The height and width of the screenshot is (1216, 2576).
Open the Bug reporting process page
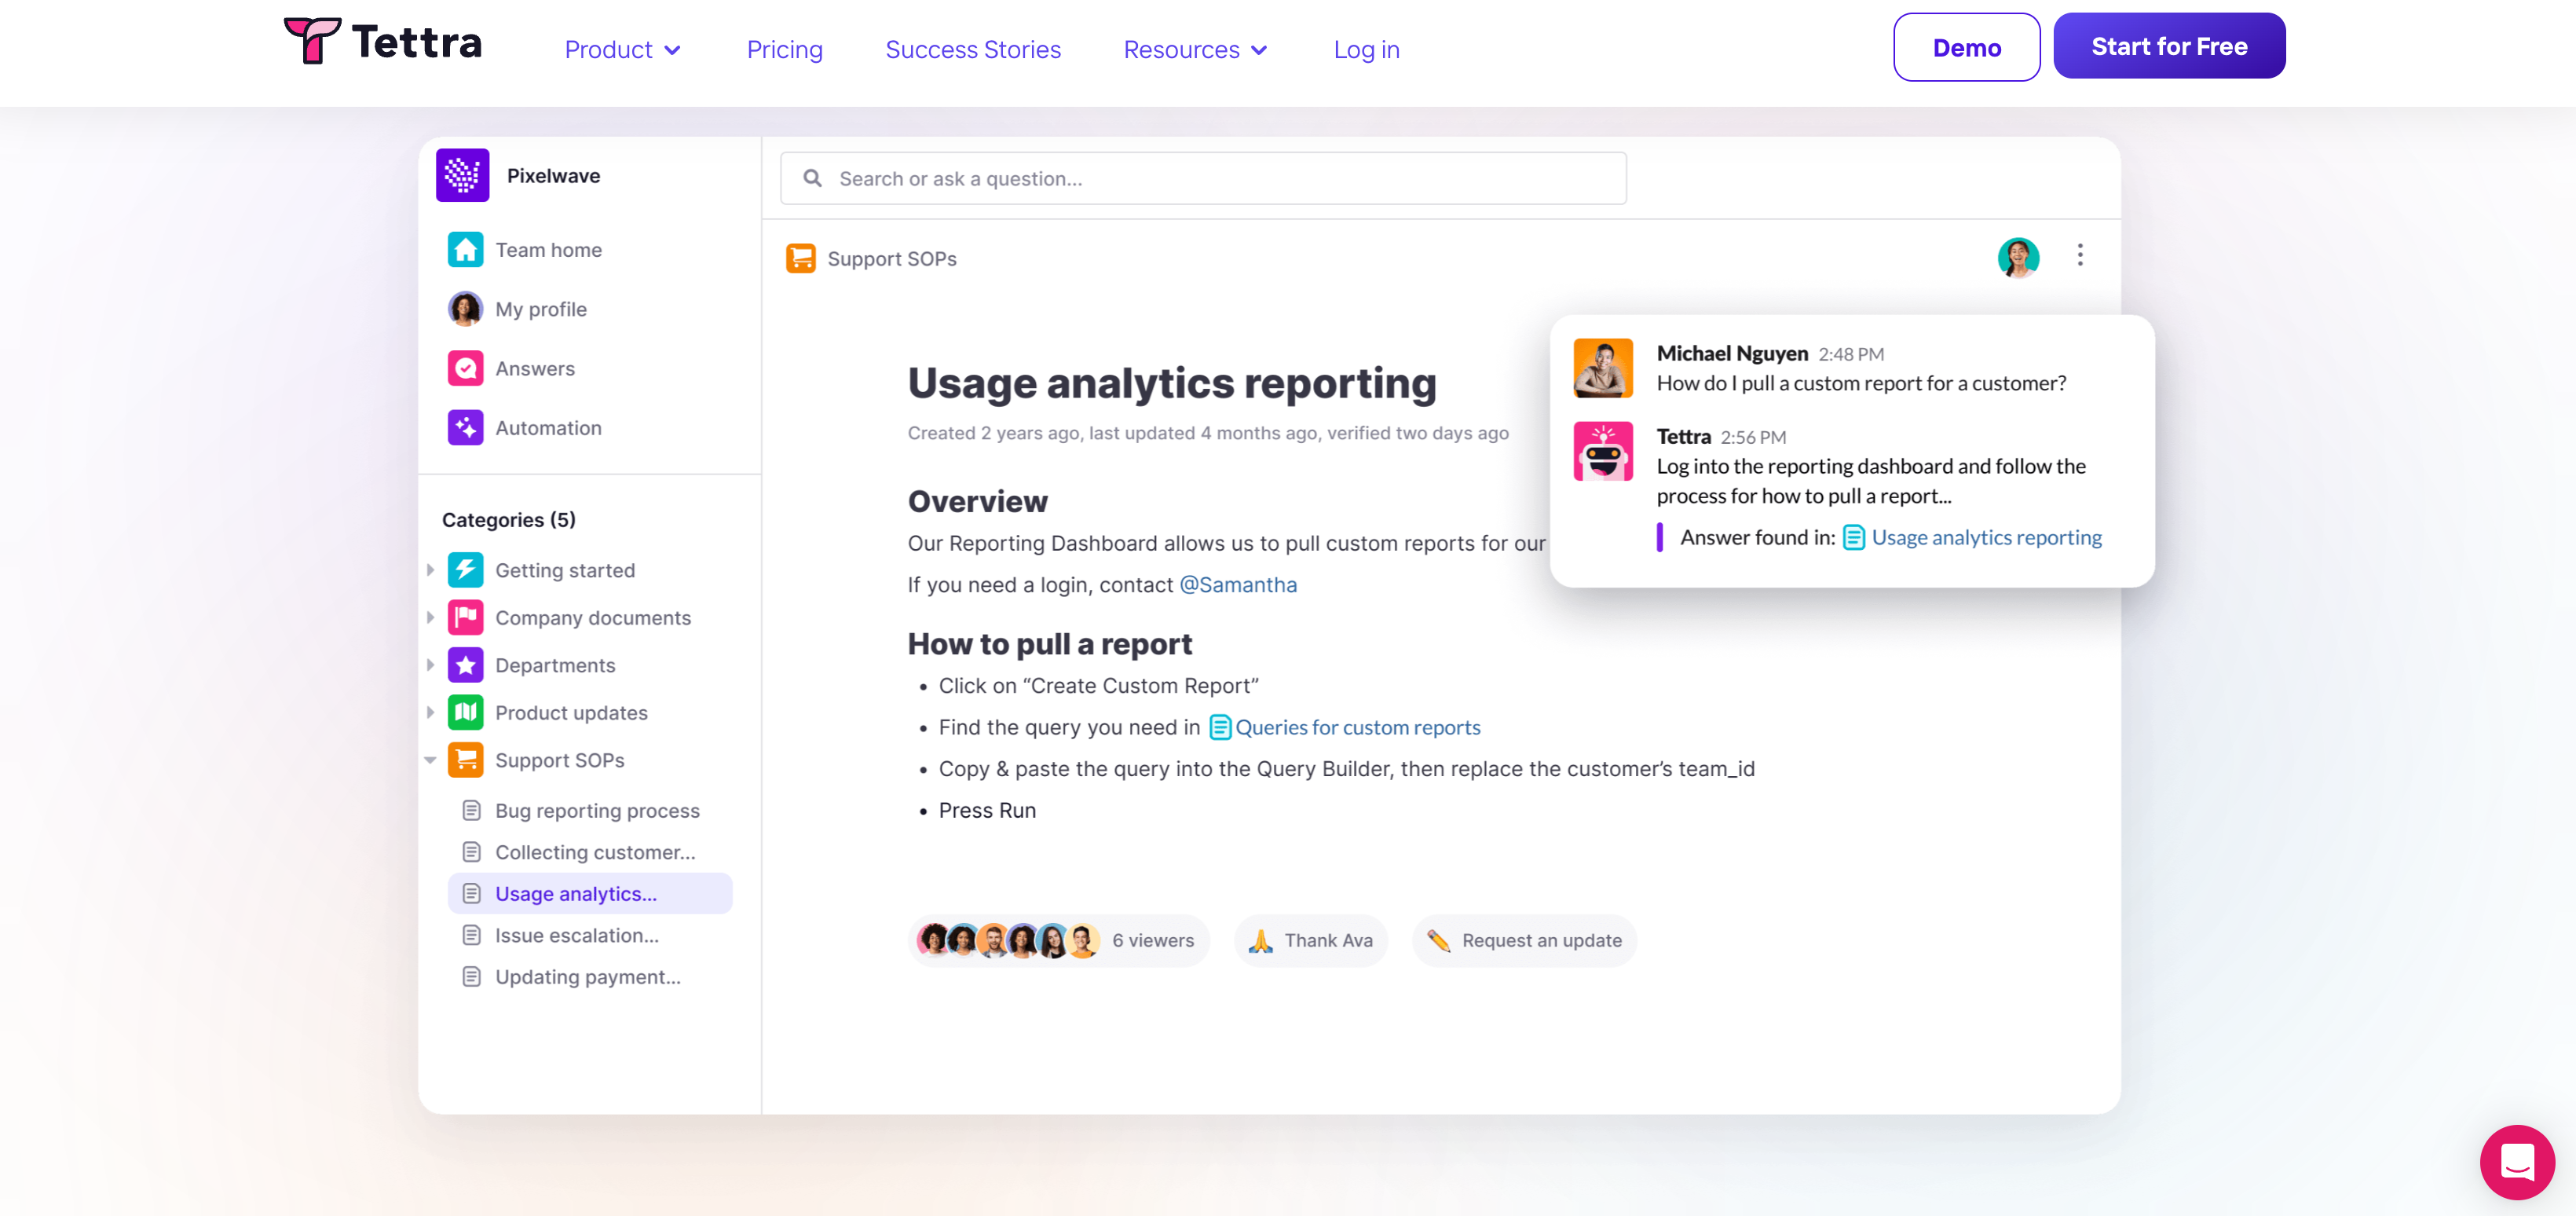[597, 810]
